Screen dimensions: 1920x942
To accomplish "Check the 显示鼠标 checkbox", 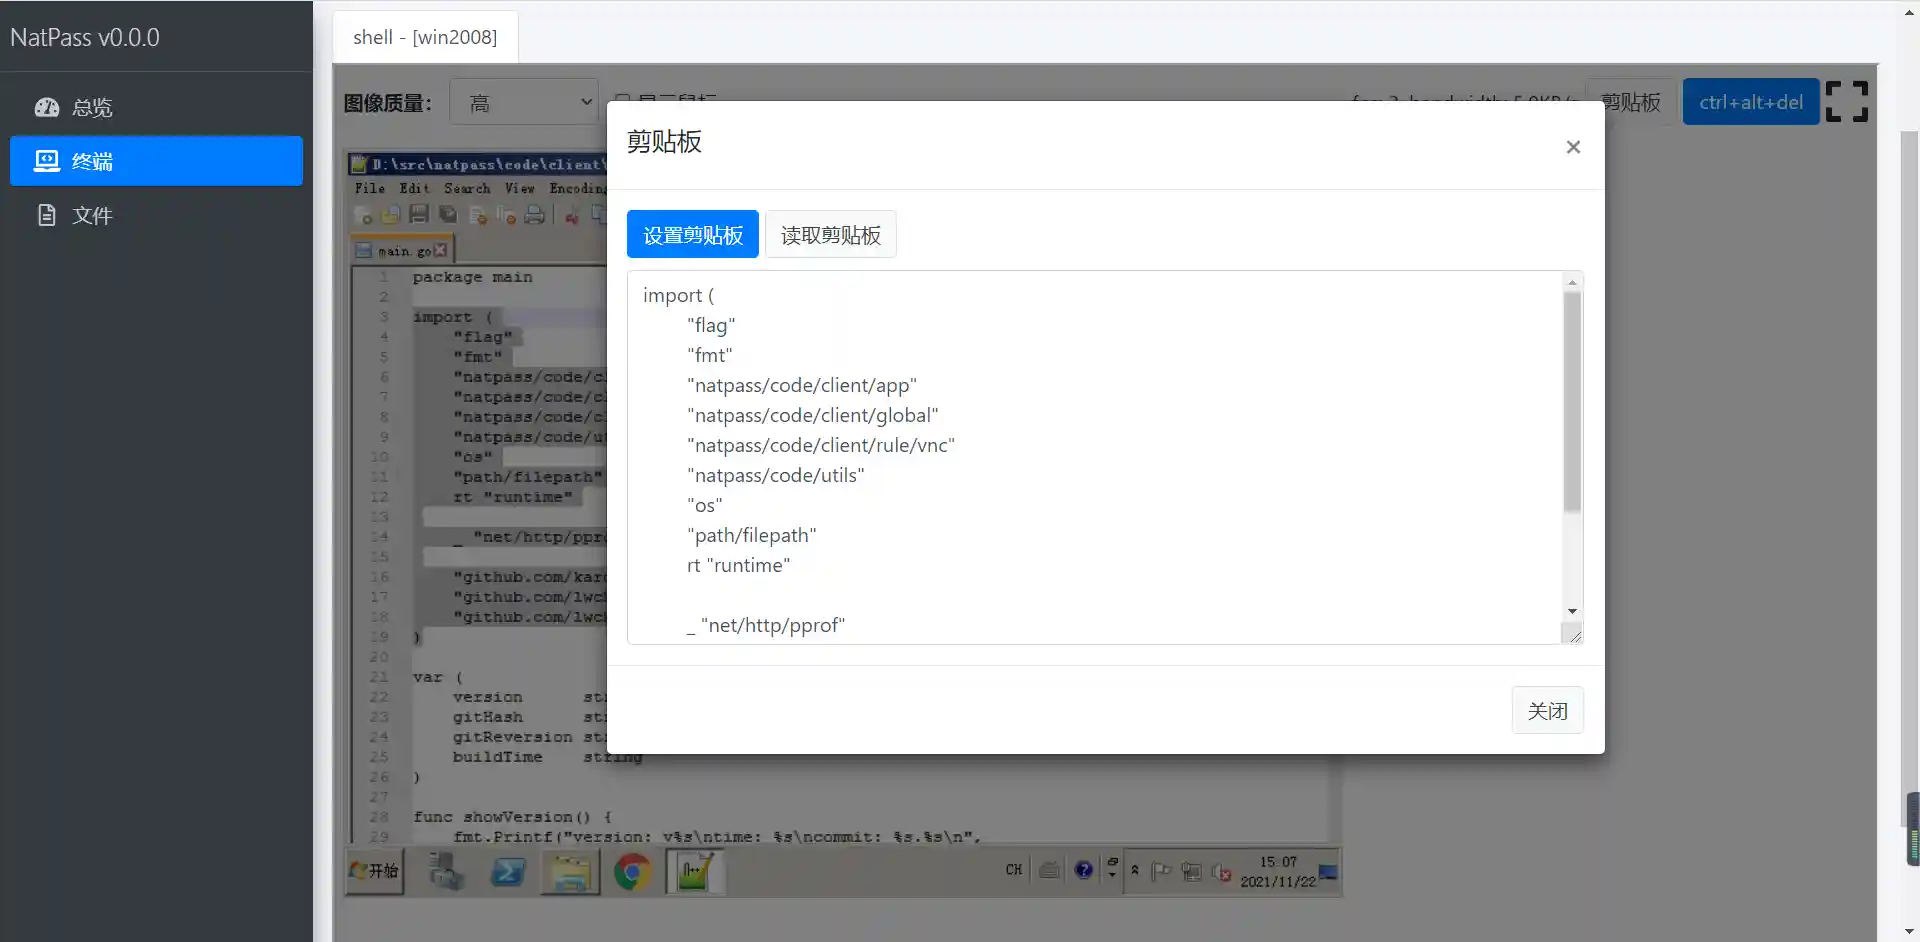I will 625,96.
